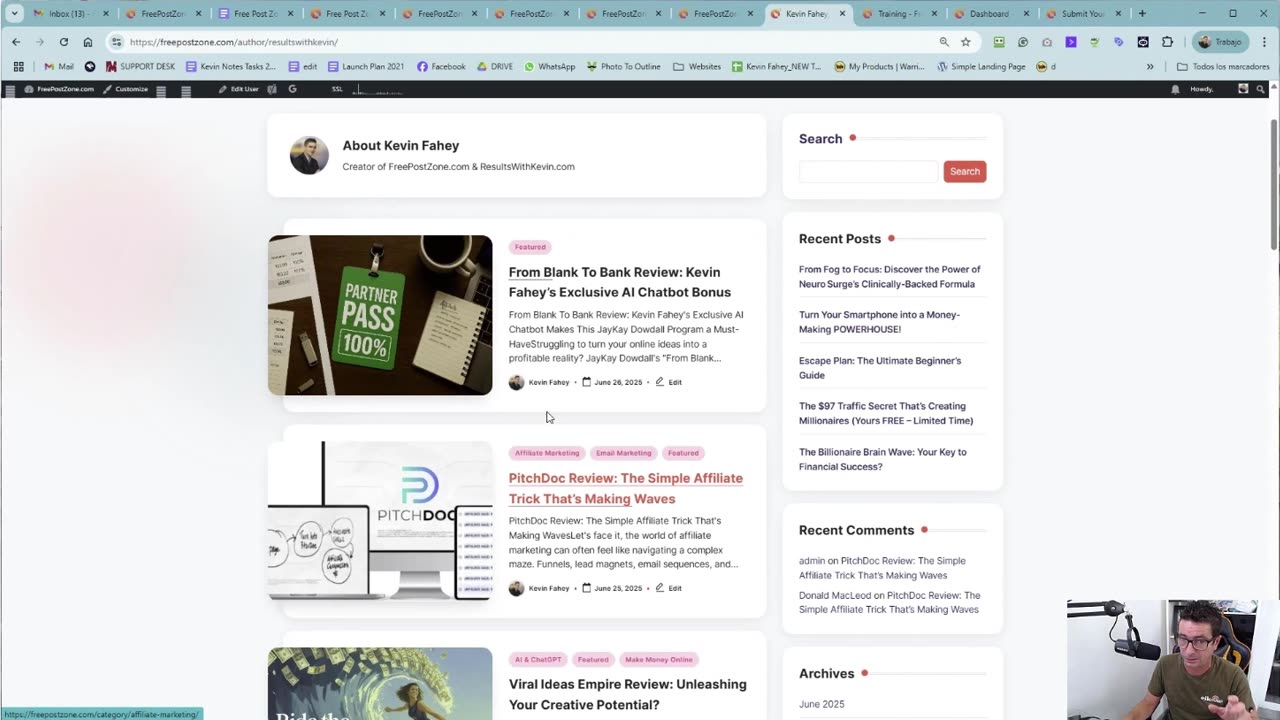Screen dimensions: 1280x720
Task: Open the Todos los marcadores folder
Action: click(1224, 66)
